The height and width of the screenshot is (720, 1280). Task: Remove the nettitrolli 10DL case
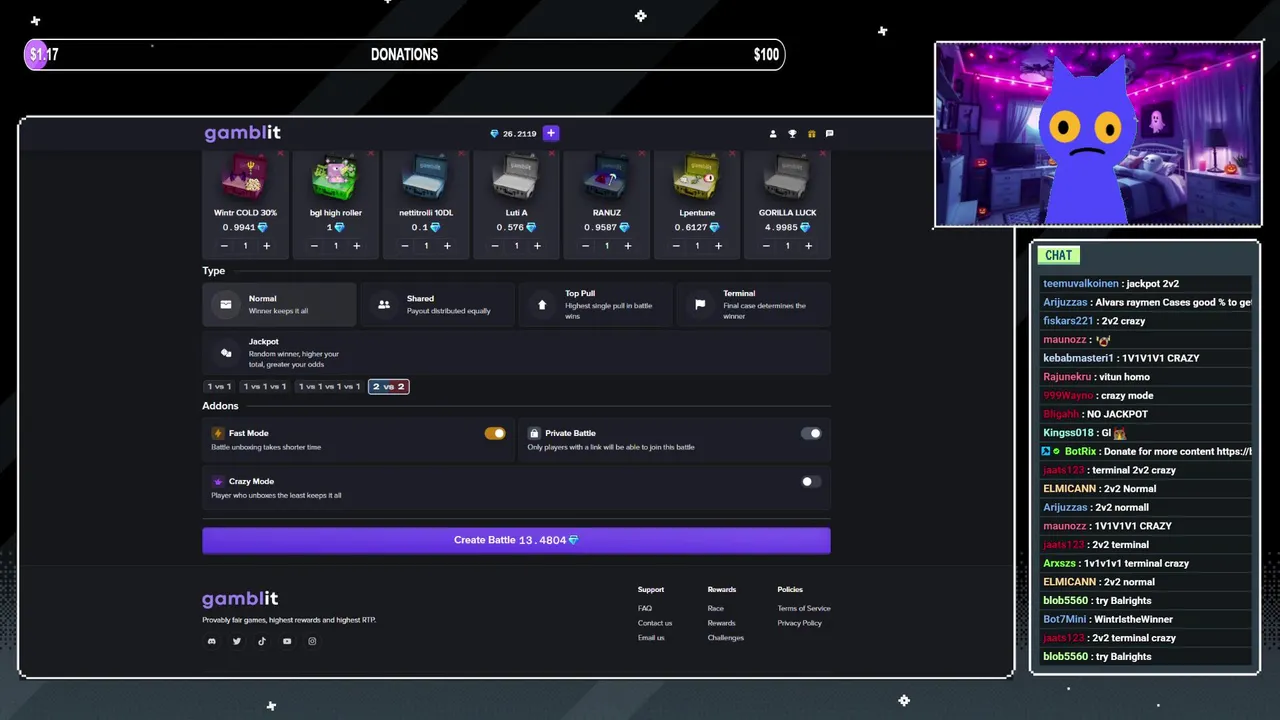(461, 153)
